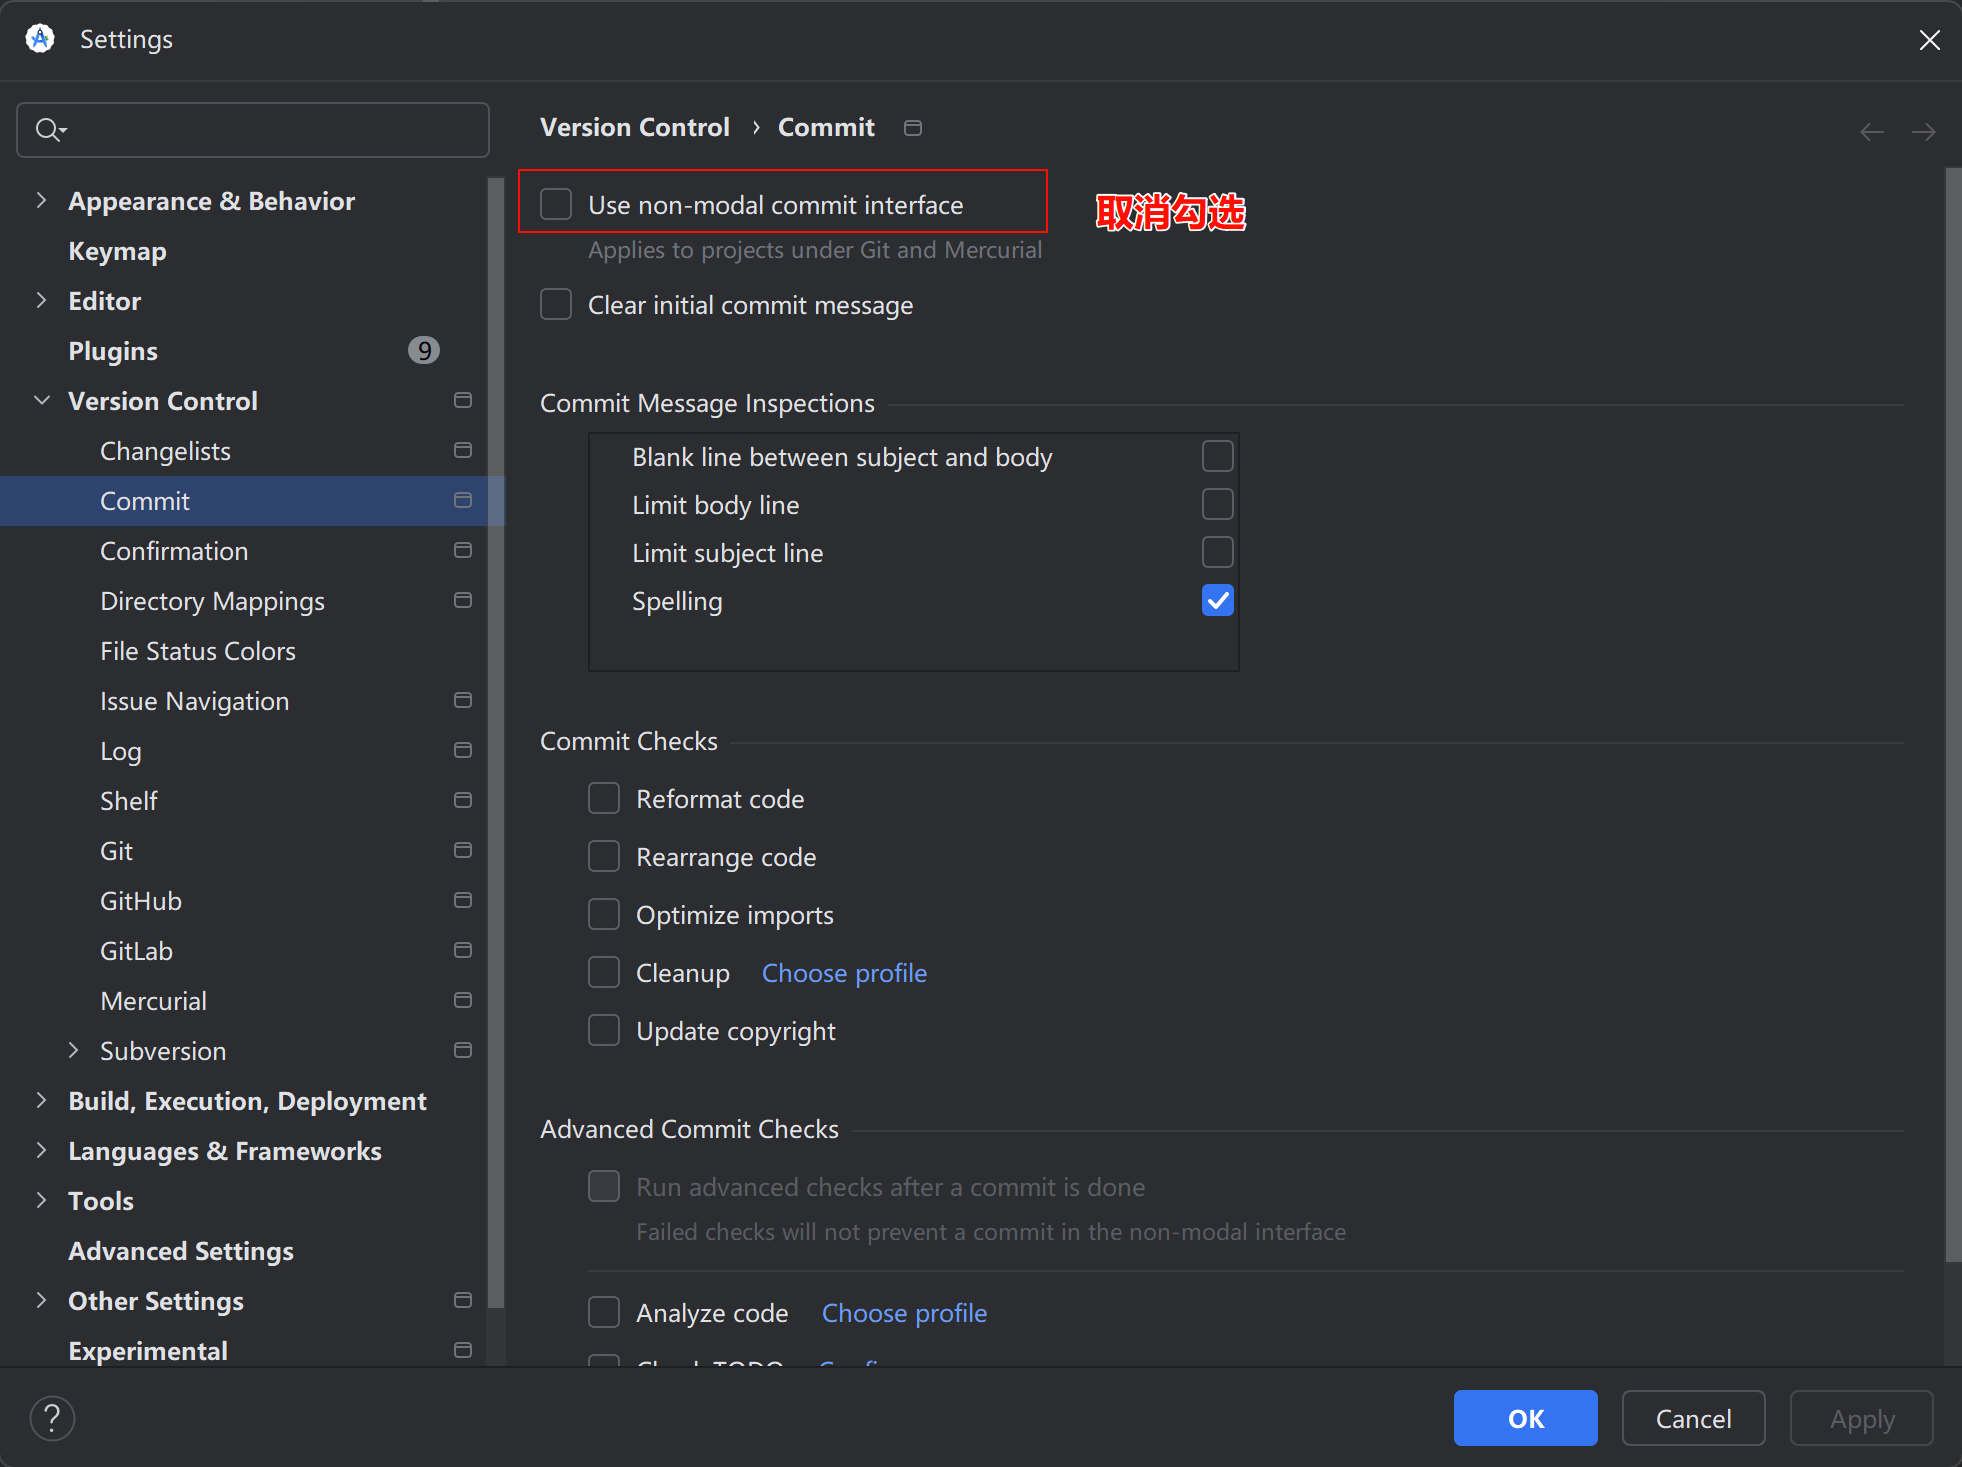The height and width of the screenshot is (1467, 1962).
Task: Click project-settings icon on GitHub row
Action: pos(462,901)
